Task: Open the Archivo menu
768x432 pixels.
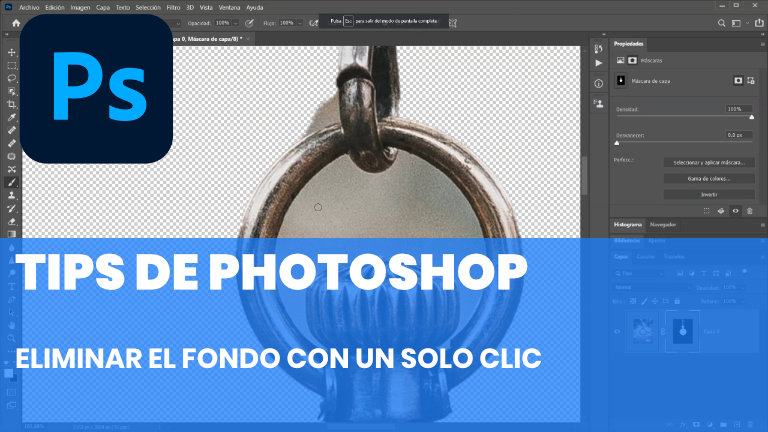Action: [x=29, y=7]
